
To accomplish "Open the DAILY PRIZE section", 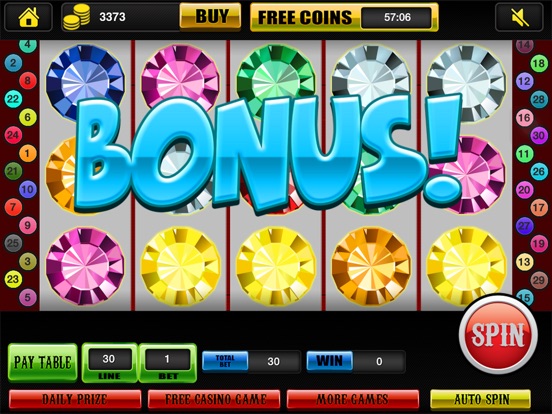I will [75, 400].
